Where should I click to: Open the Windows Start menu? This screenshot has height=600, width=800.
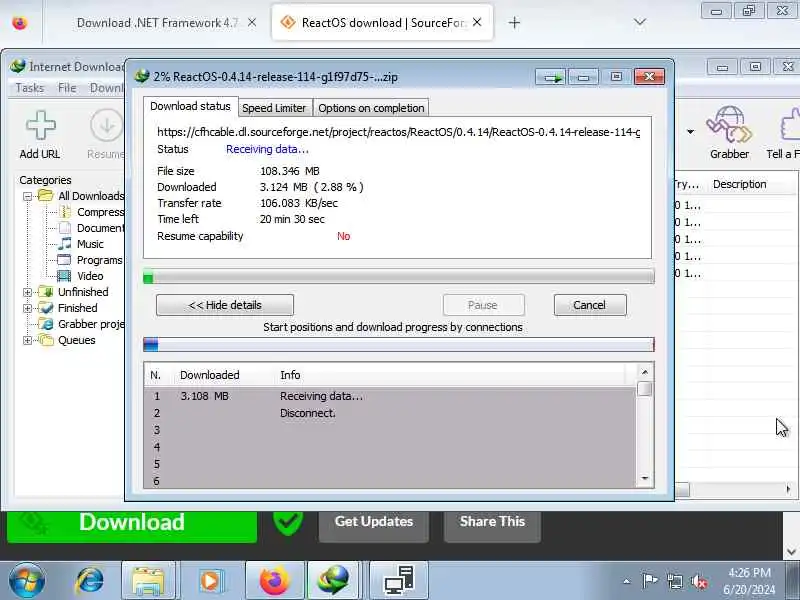click(27, 581)
